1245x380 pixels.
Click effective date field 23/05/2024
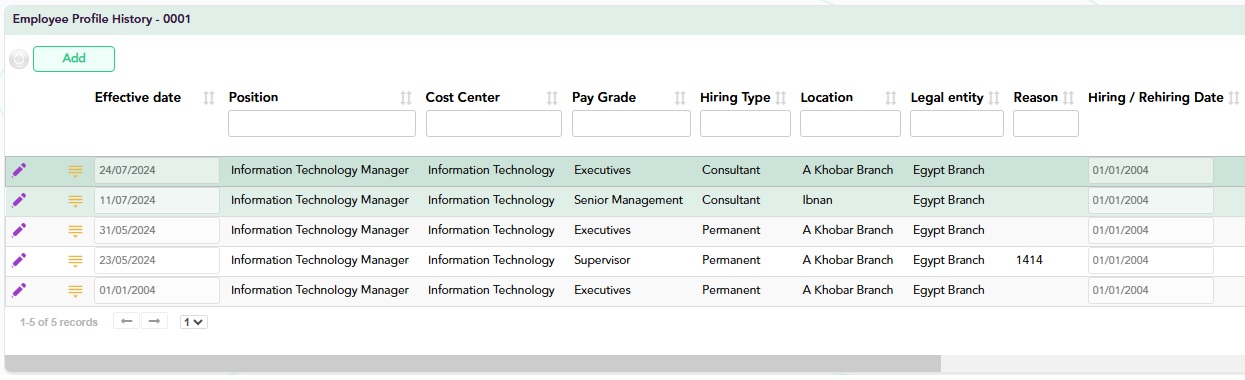(157, 260)
